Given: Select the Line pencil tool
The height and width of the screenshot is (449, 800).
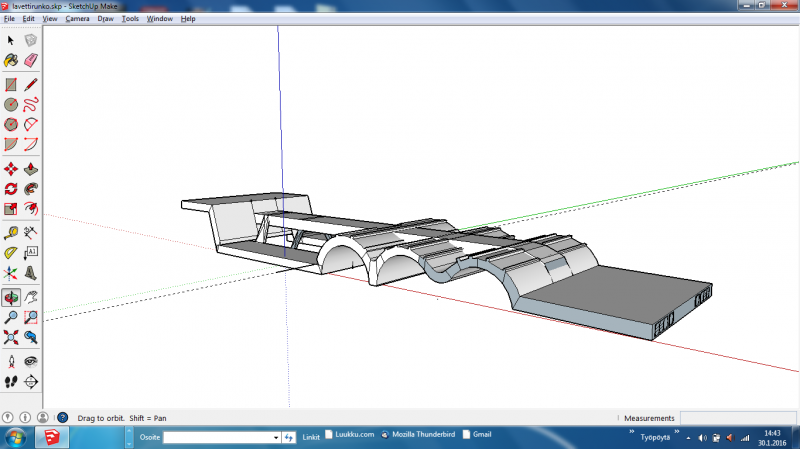Looking at the screenshot, I should point(31,85).
